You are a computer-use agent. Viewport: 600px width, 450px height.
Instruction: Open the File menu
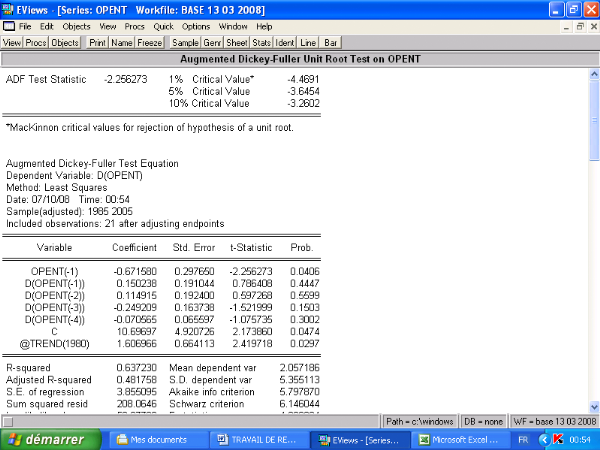(x=25, y=25)
